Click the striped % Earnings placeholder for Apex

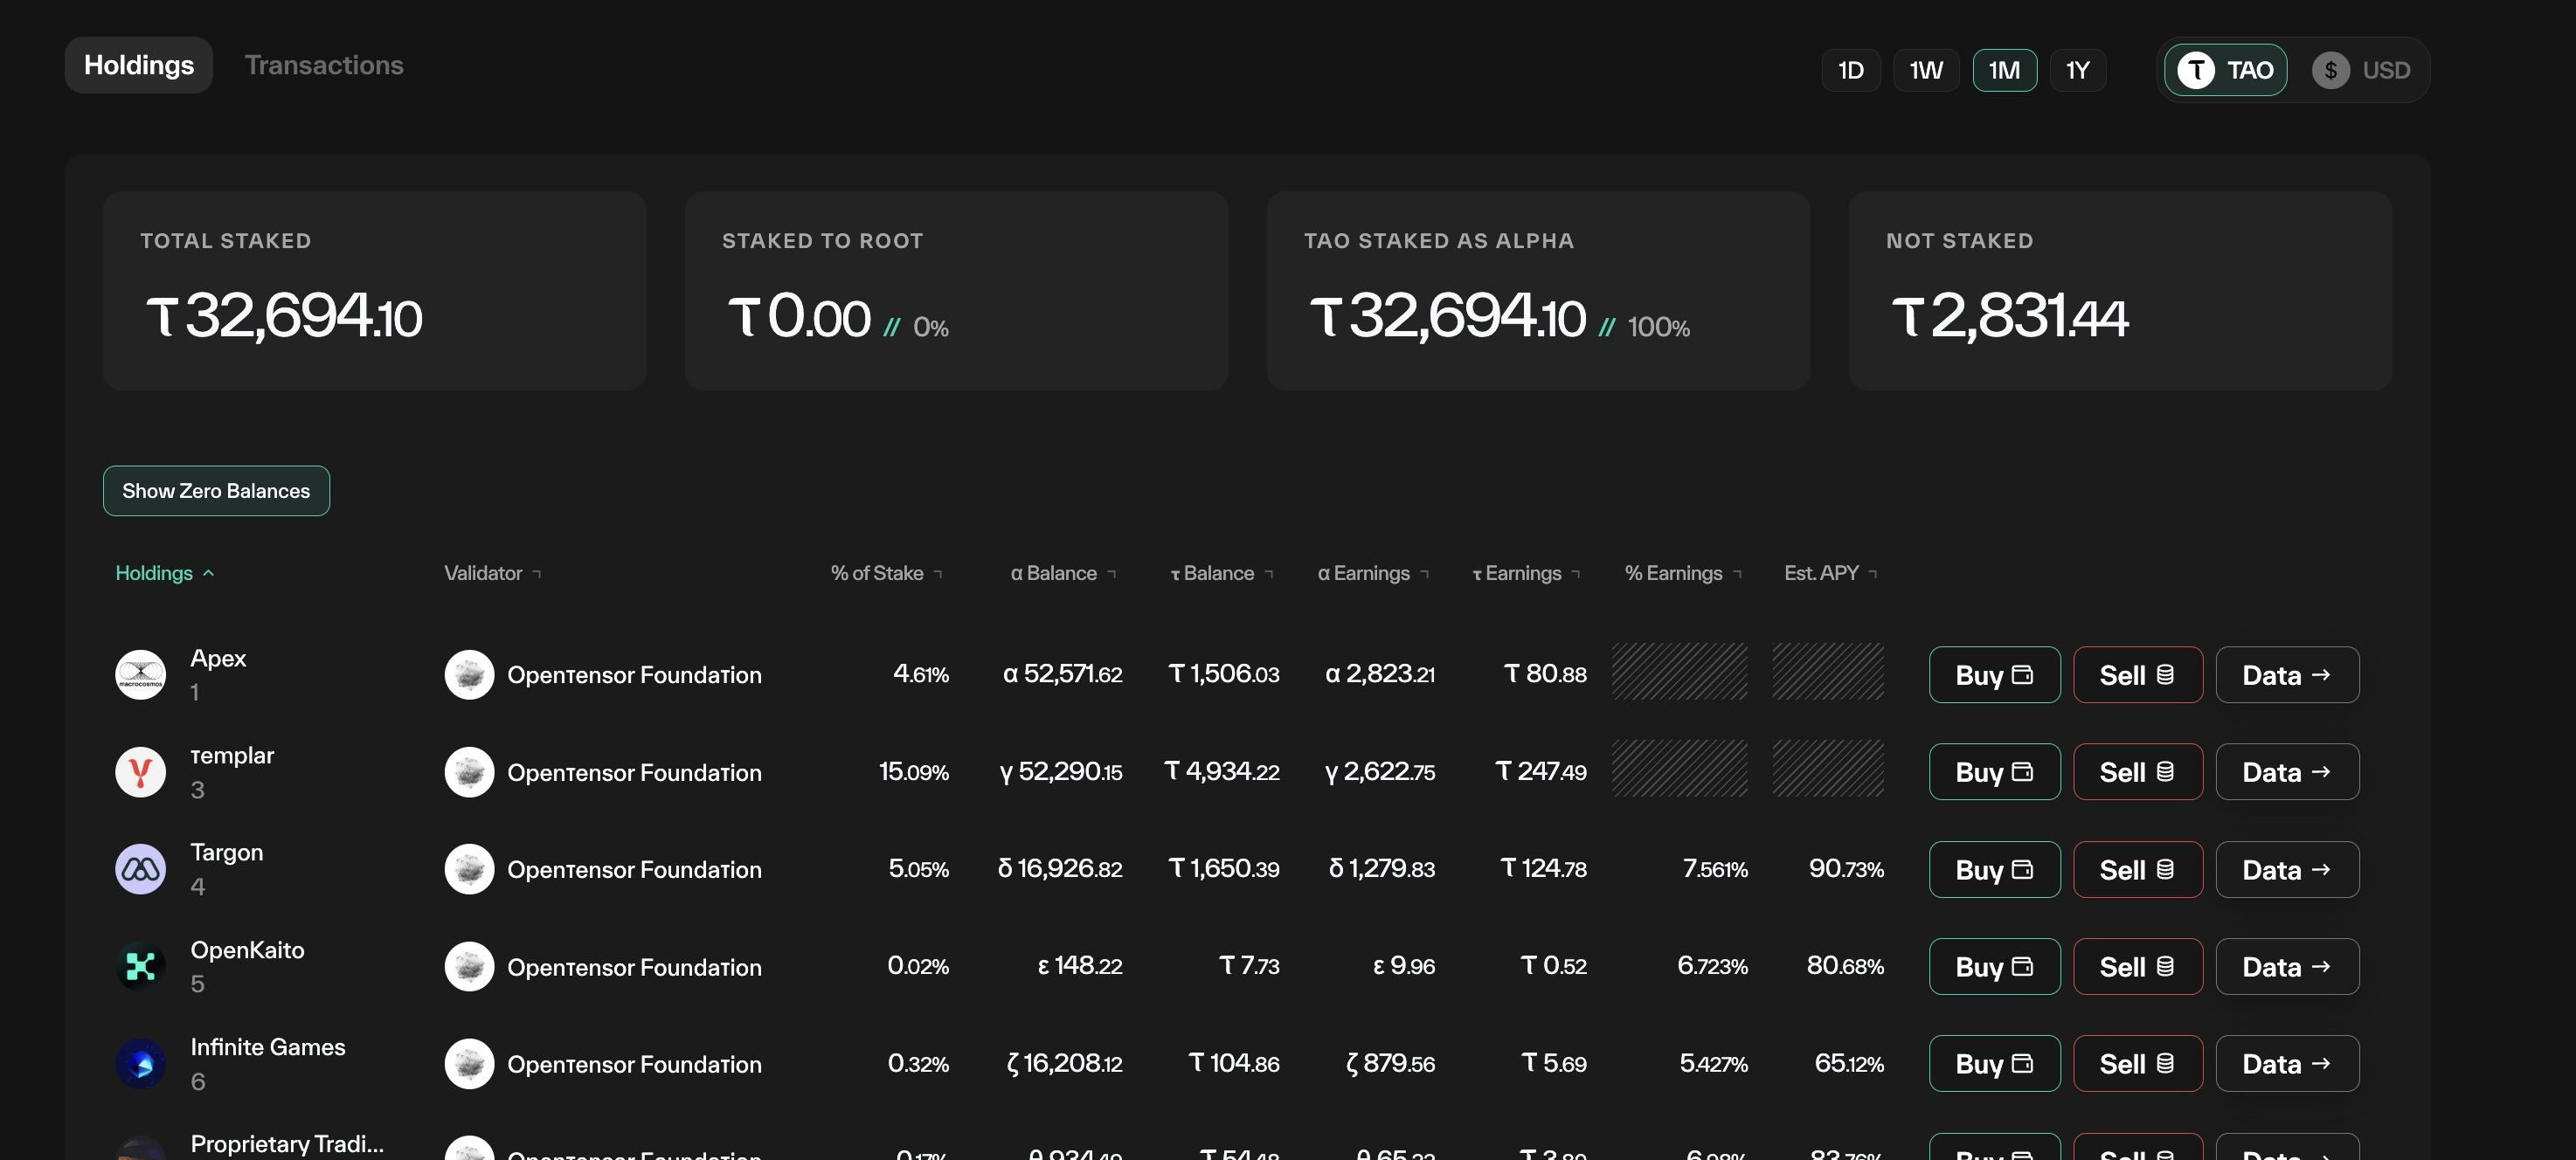1679,671
